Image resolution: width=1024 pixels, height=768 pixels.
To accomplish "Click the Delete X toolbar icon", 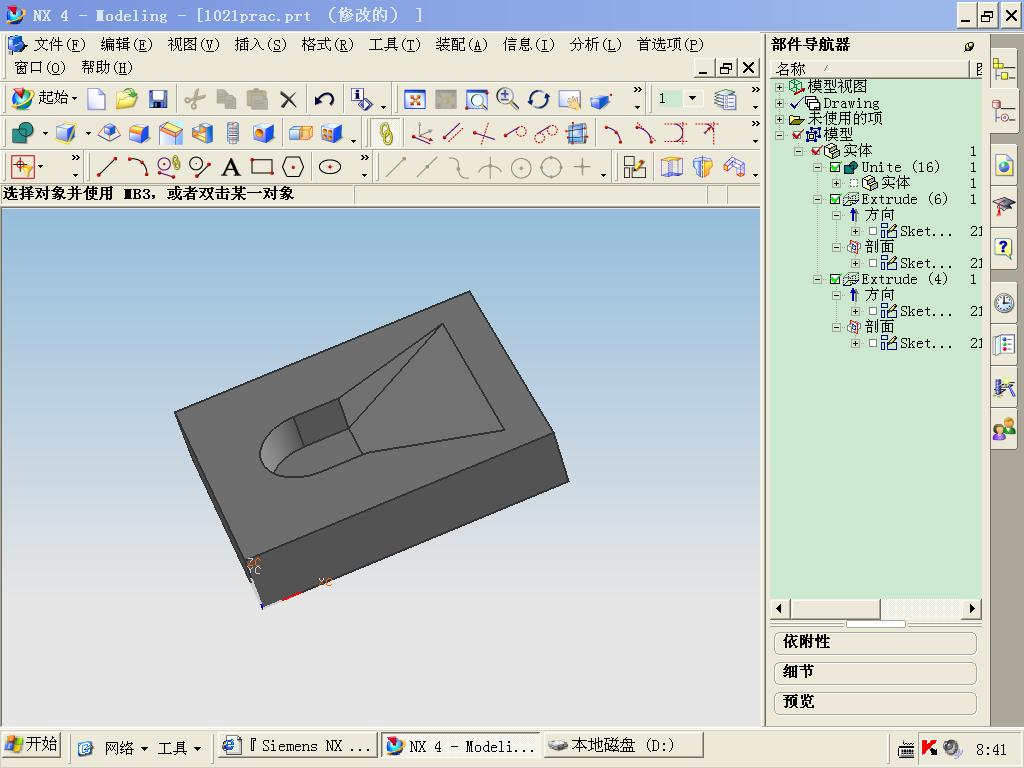I will 288,99.
